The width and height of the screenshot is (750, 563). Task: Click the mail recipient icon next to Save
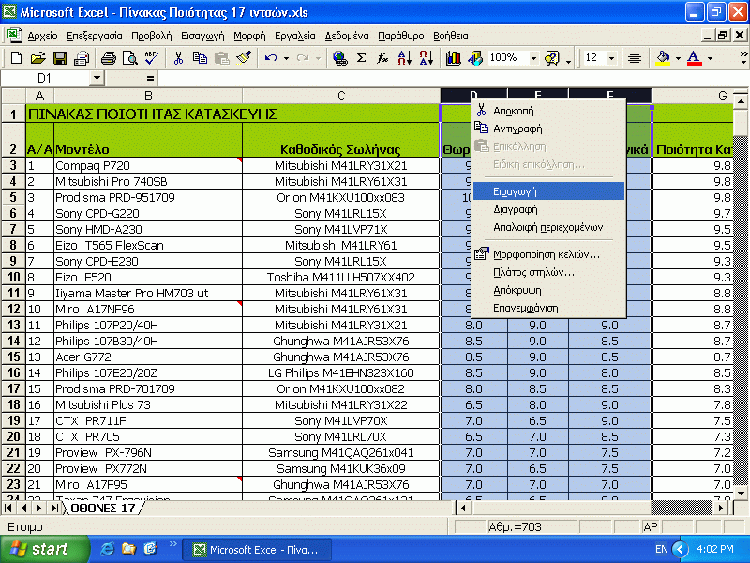(x=81, y=58)
